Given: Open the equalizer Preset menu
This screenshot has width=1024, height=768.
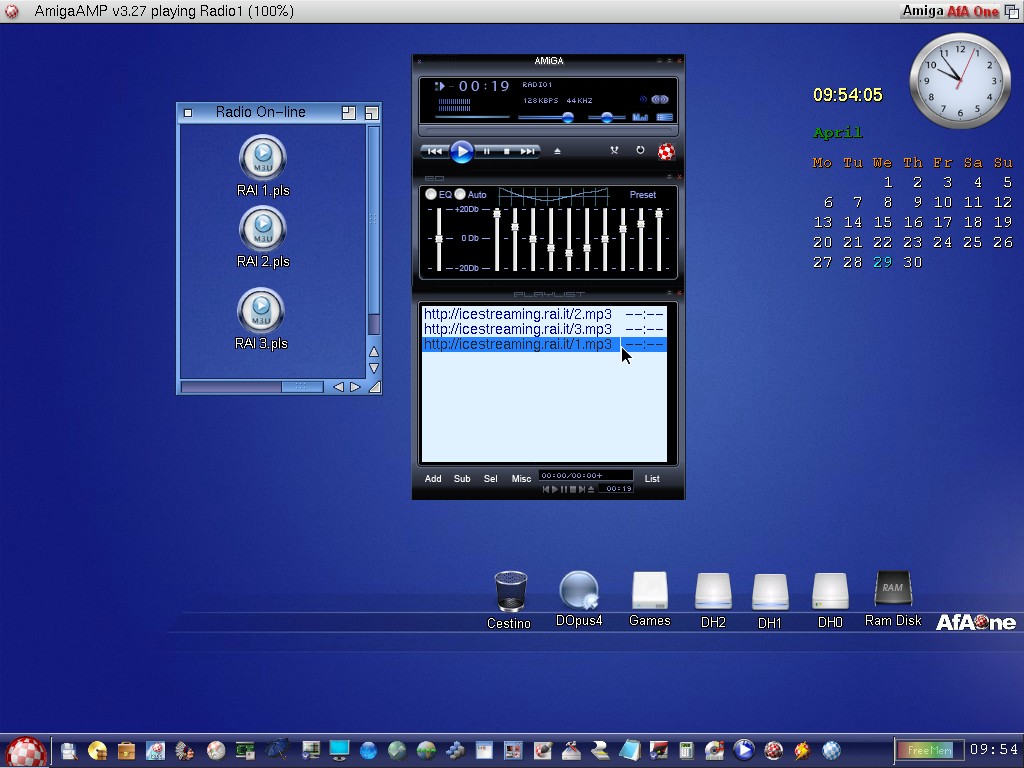Looking at the screenshot, I should [643, 195].
